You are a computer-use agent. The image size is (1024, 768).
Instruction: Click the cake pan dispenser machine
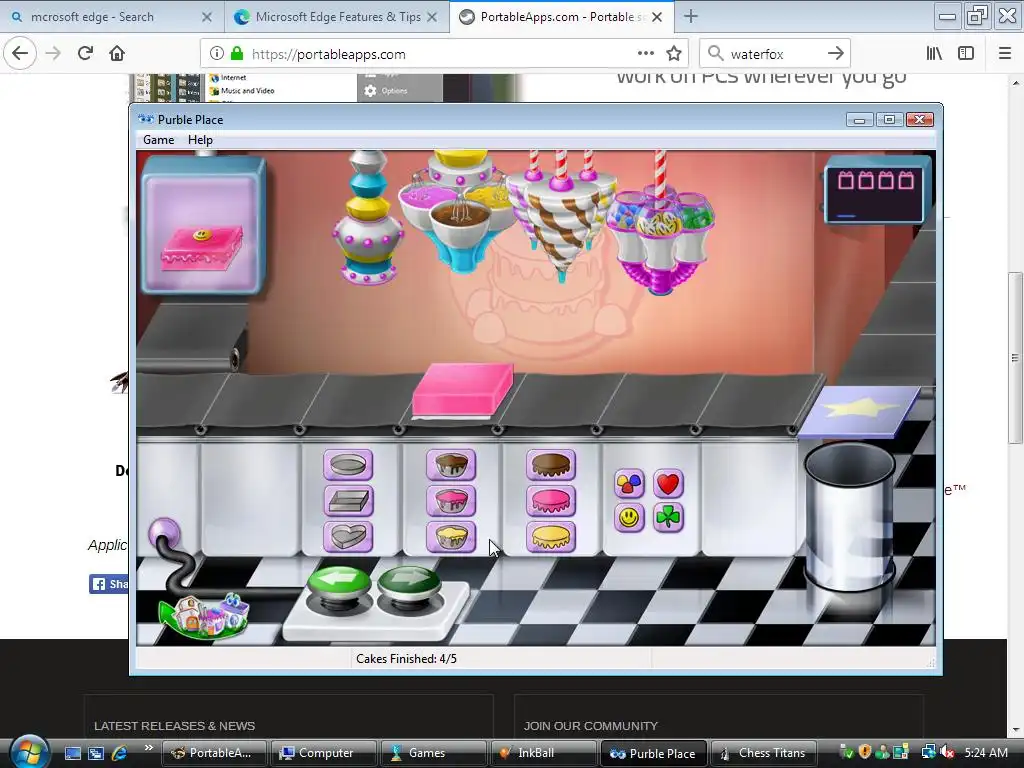pyautogui.click(x=368, y=217)
